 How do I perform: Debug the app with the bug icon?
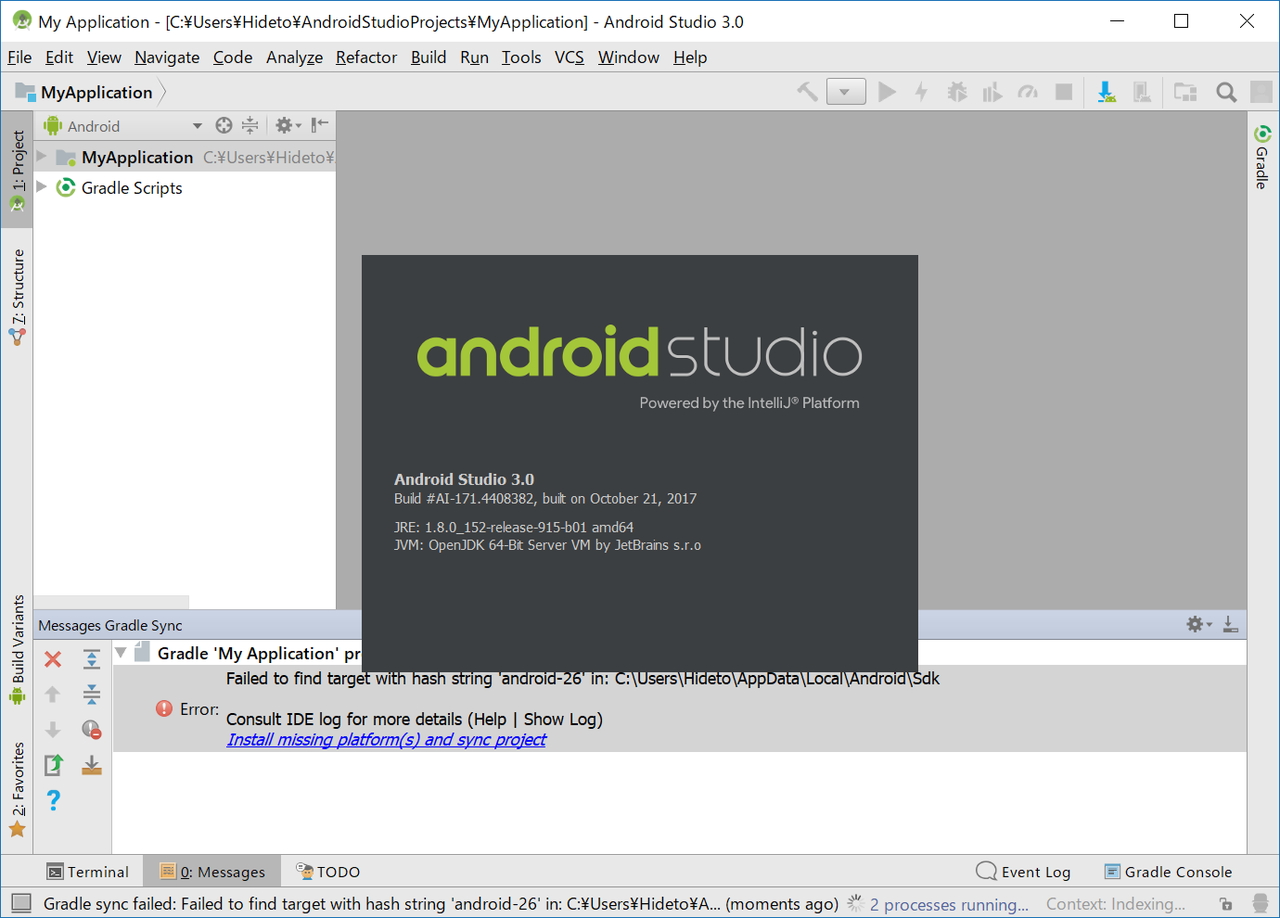957,92
